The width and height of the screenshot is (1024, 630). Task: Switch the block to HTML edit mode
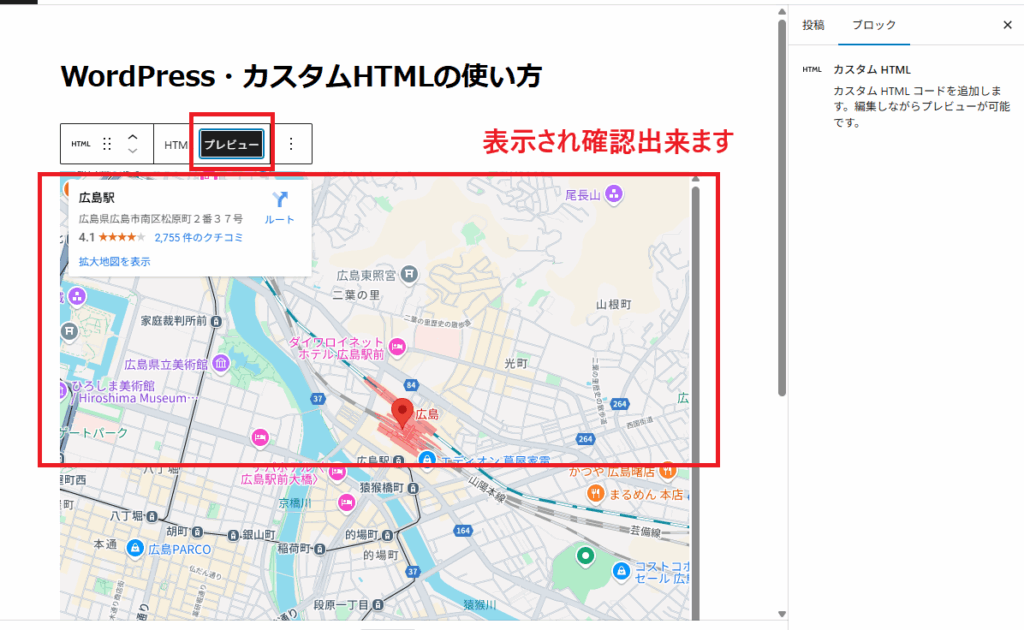pos(176,144)
